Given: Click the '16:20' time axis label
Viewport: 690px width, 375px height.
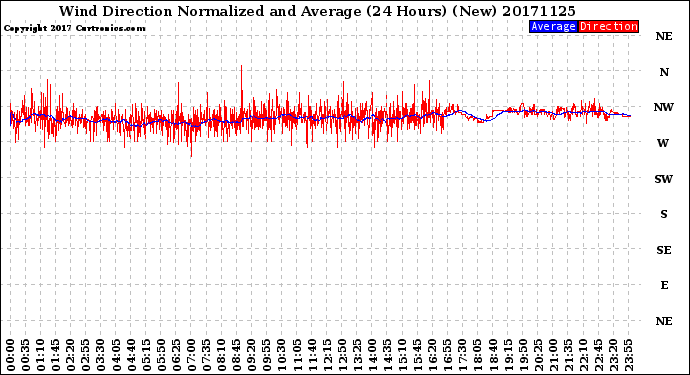Looking at the screenshot, I should (433, 355).
